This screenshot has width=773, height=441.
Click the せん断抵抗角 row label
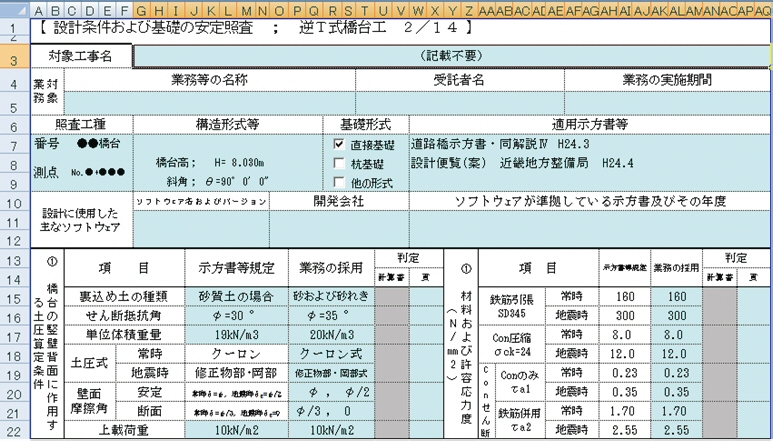[124, 315]
